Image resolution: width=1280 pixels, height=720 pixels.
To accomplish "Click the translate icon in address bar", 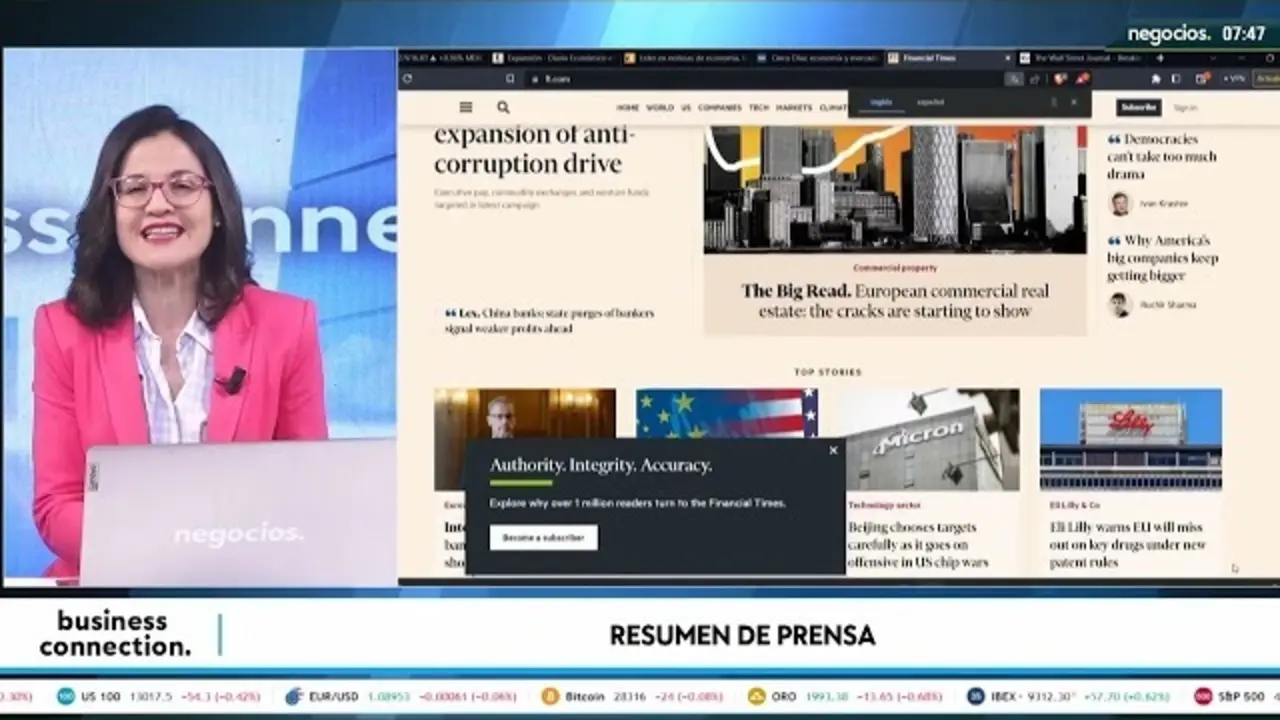I will point(1014,79).
